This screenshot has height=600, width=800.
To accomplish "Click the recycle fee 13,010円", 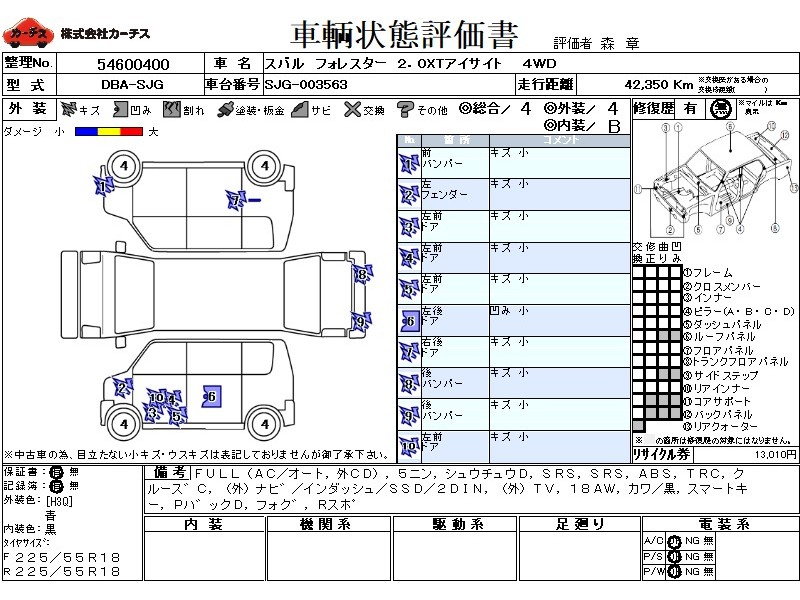I will point(776,454).
